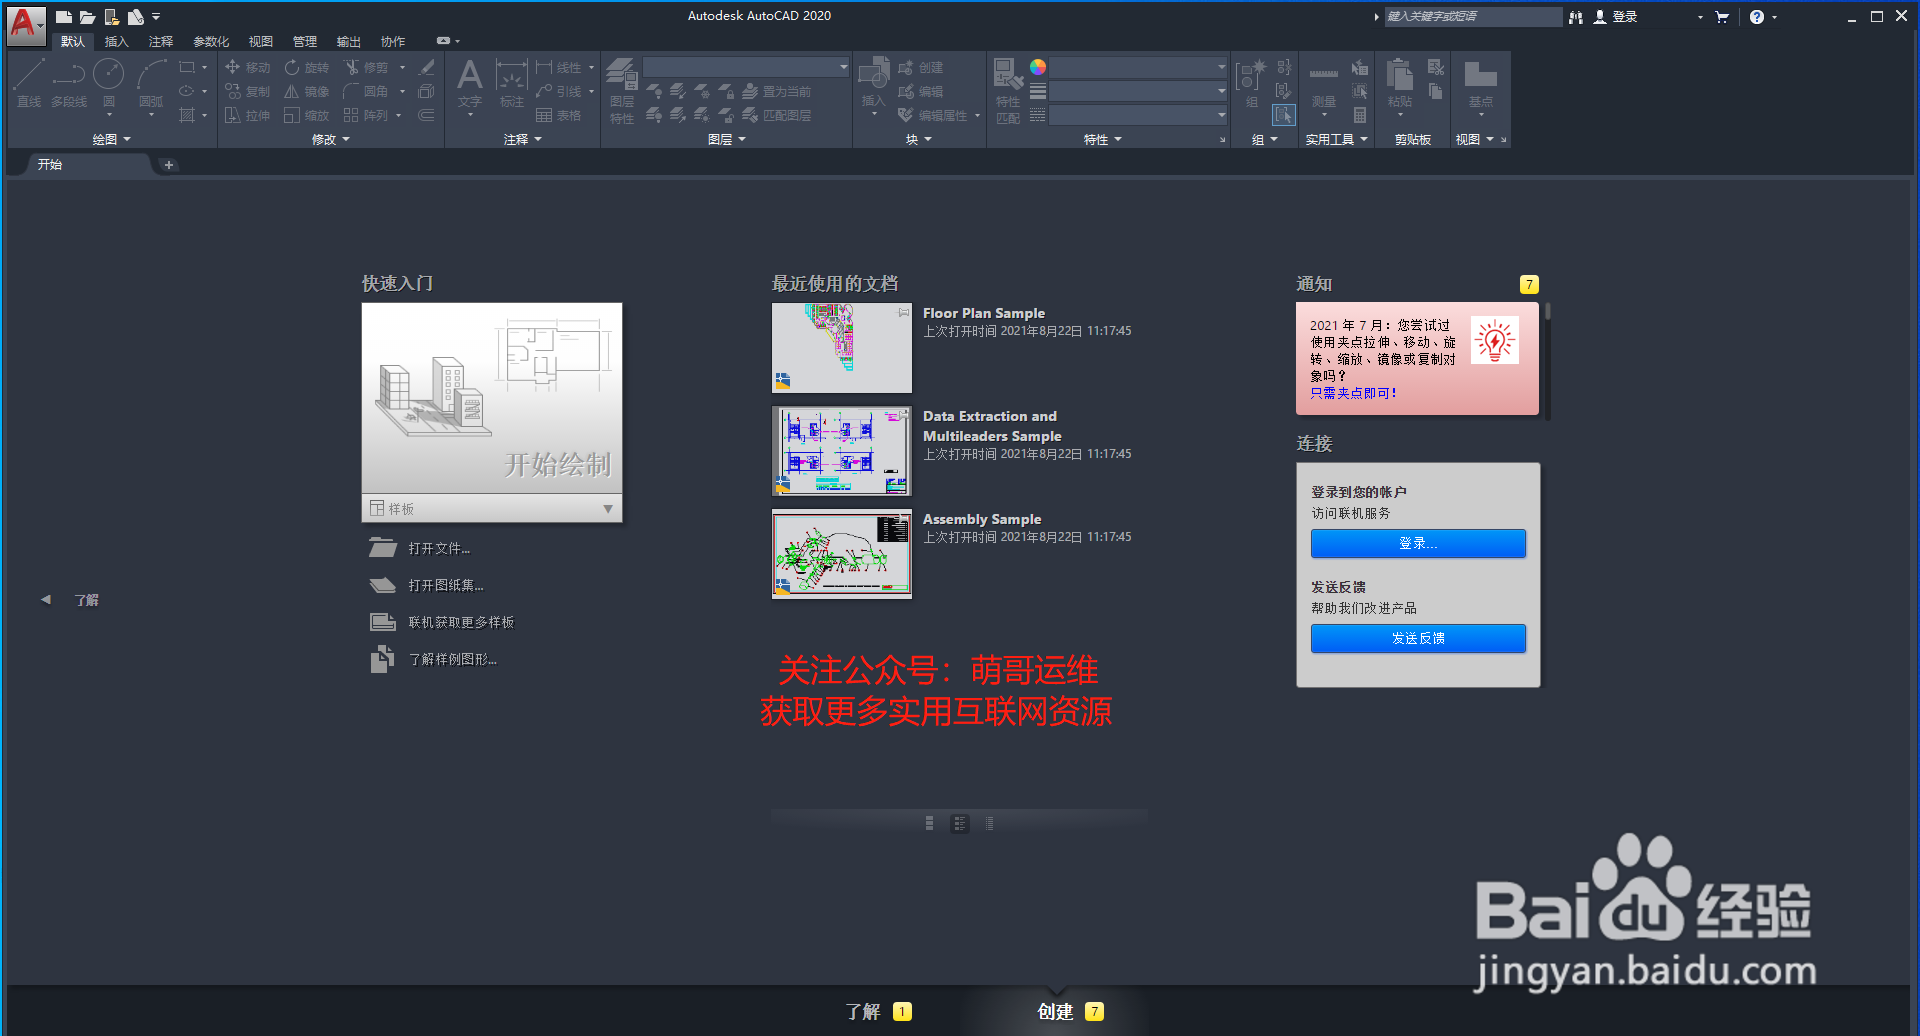Open the Manage (管理) ribbon tab
The height and width of the screenshot is (1036, 1920).
305,41
